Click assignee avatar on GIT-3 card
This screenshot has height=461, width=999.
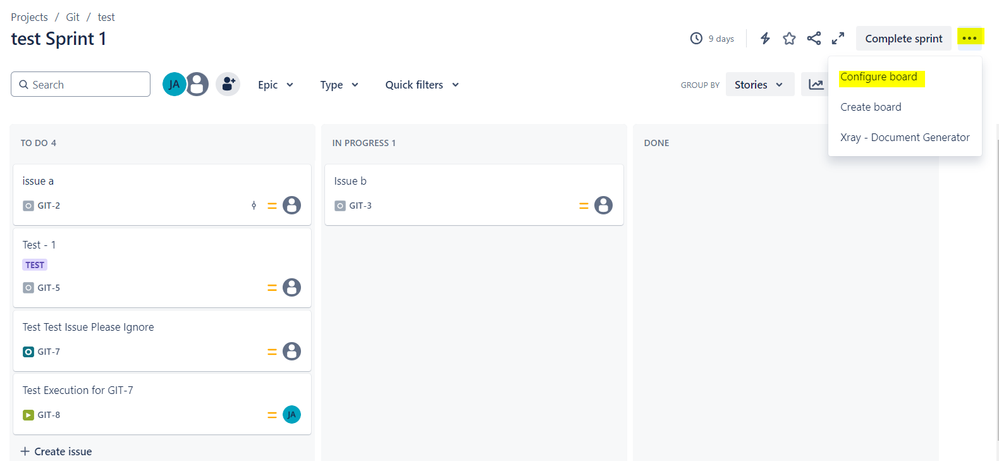[603, 205]
